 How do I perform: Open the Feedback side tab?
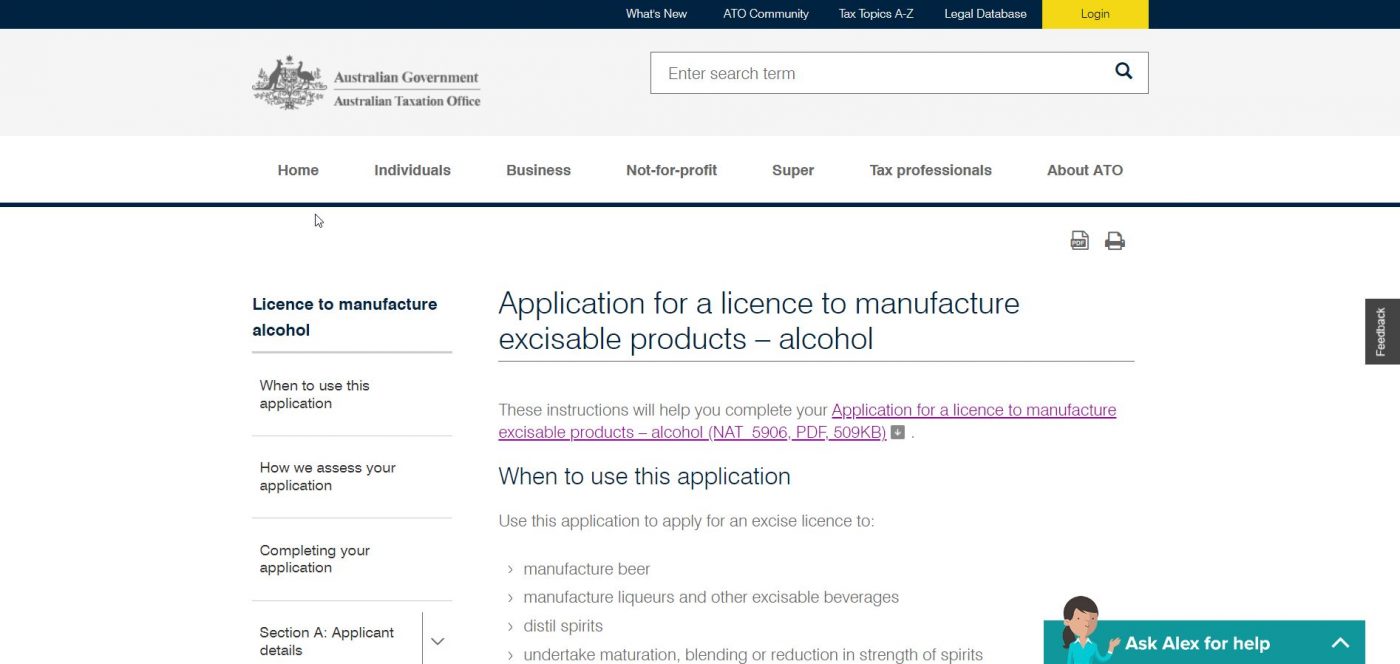point(1382,331)
